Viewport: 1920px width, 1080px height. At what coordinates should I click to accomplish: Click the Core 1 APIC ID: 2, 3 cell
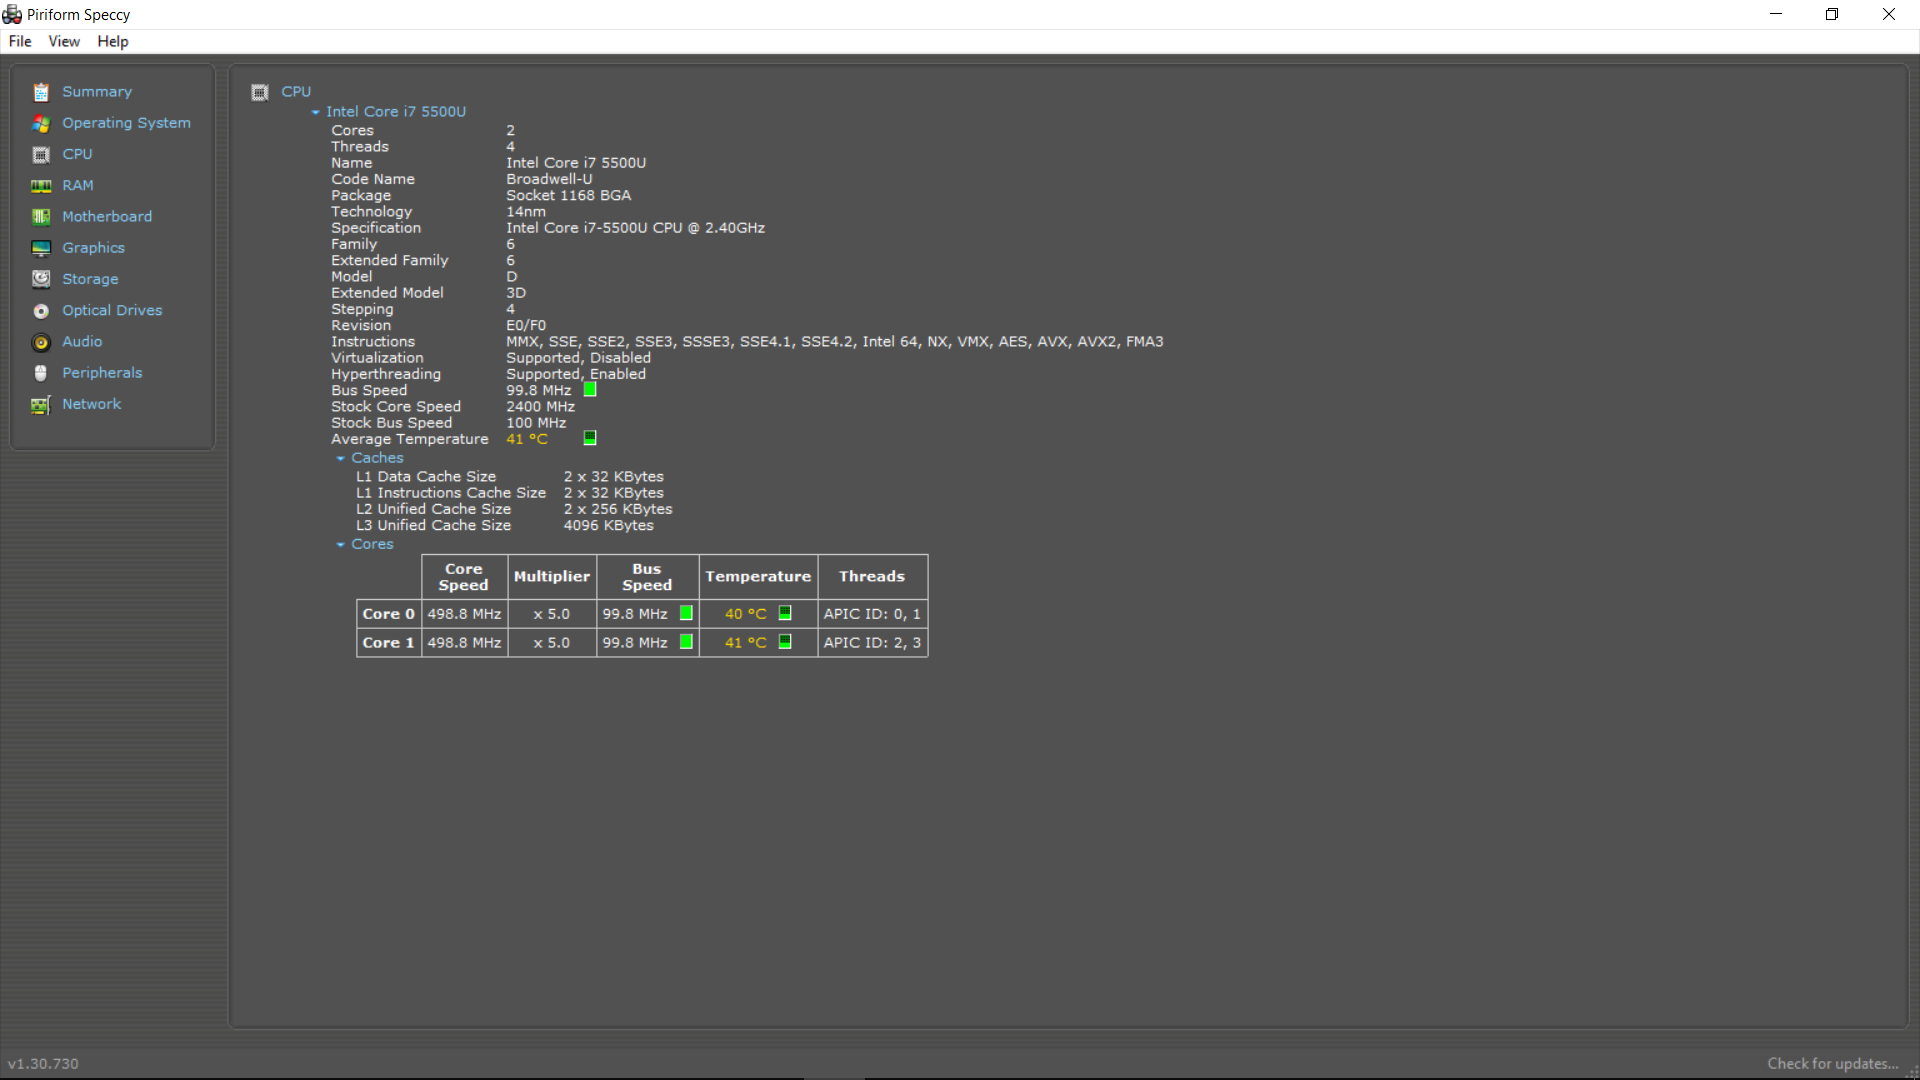click(x=872, y=643)
